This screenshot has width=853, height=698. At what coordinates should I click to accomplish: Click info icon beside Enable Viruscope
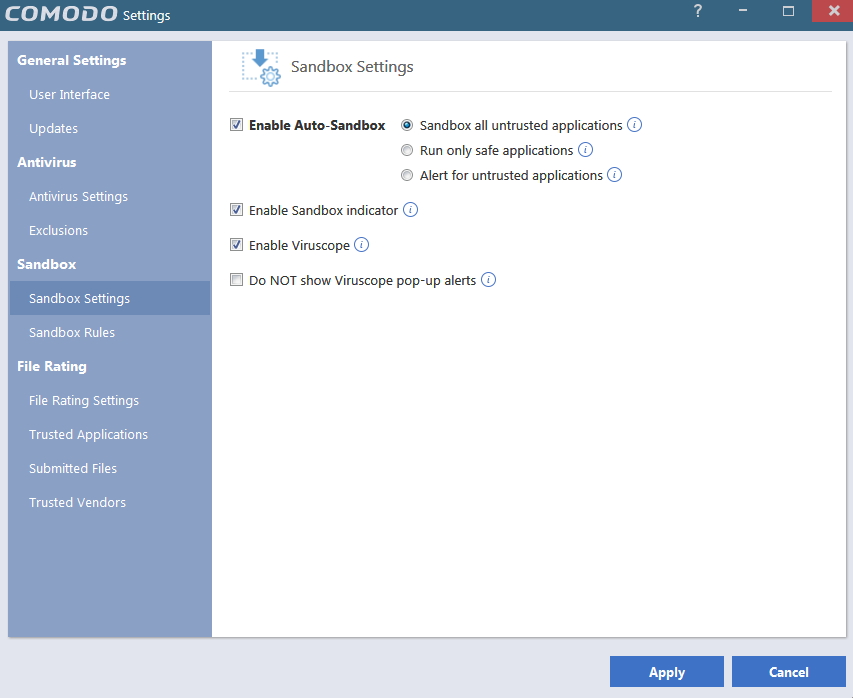(x=361, y=245)
